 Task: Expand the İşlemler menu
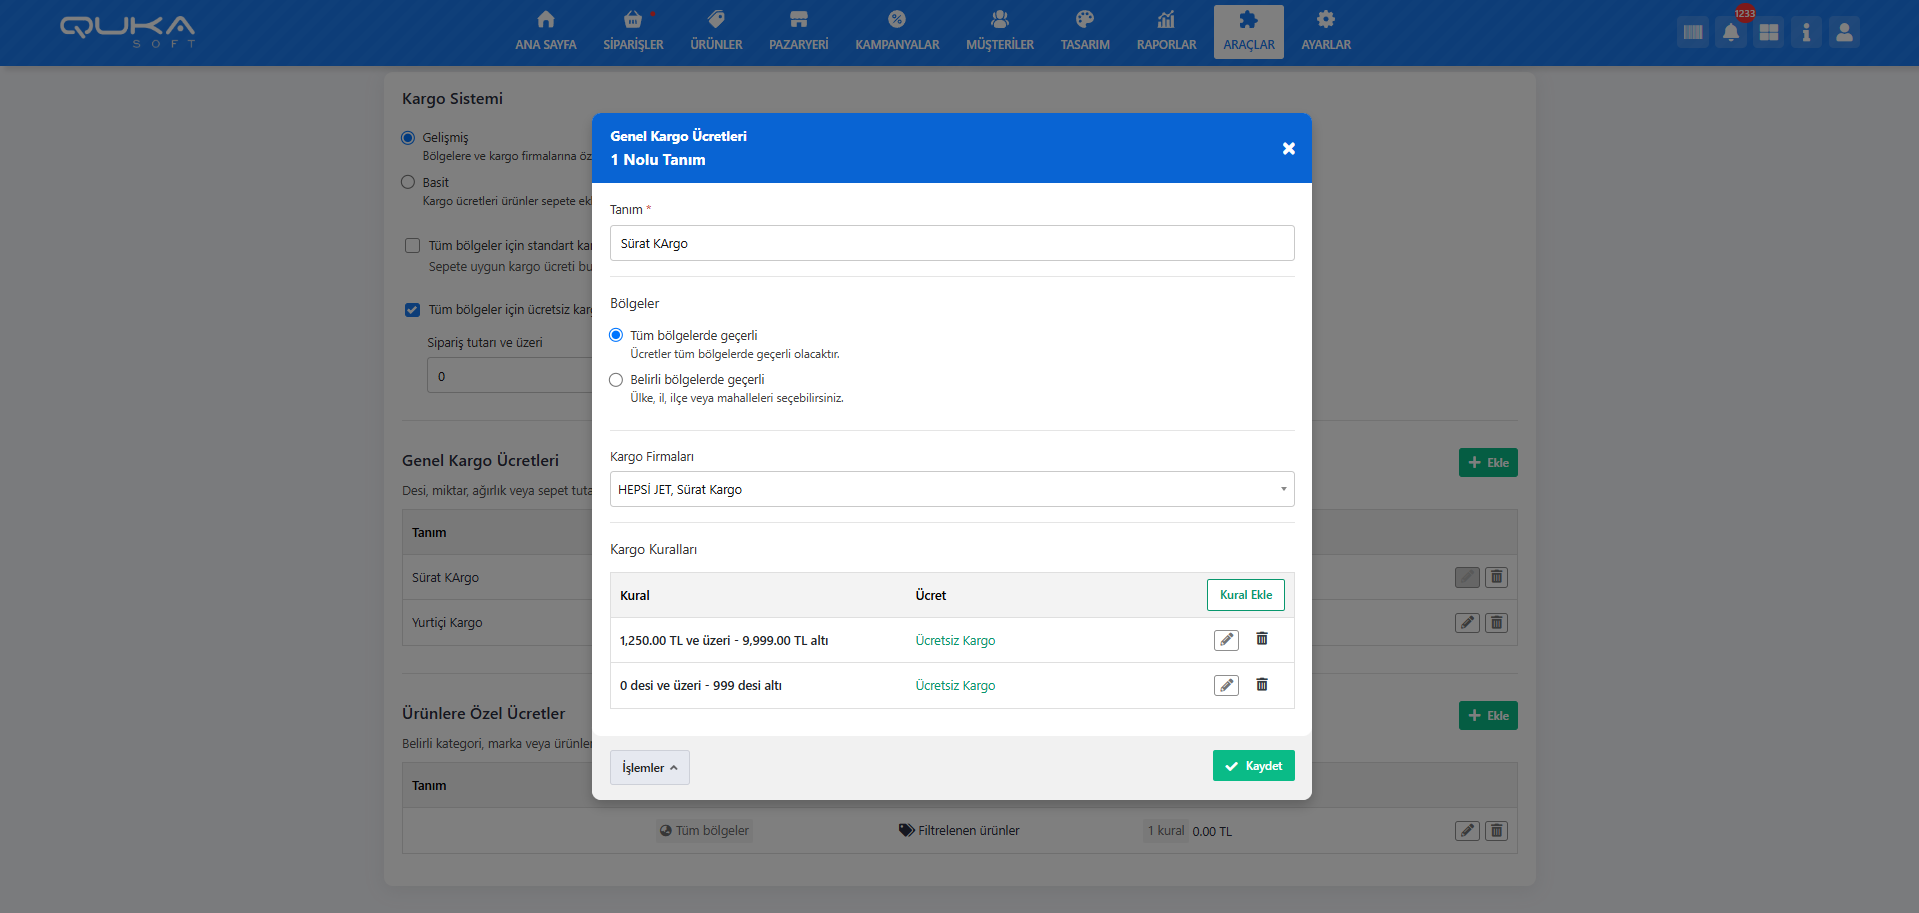[649, 768]
